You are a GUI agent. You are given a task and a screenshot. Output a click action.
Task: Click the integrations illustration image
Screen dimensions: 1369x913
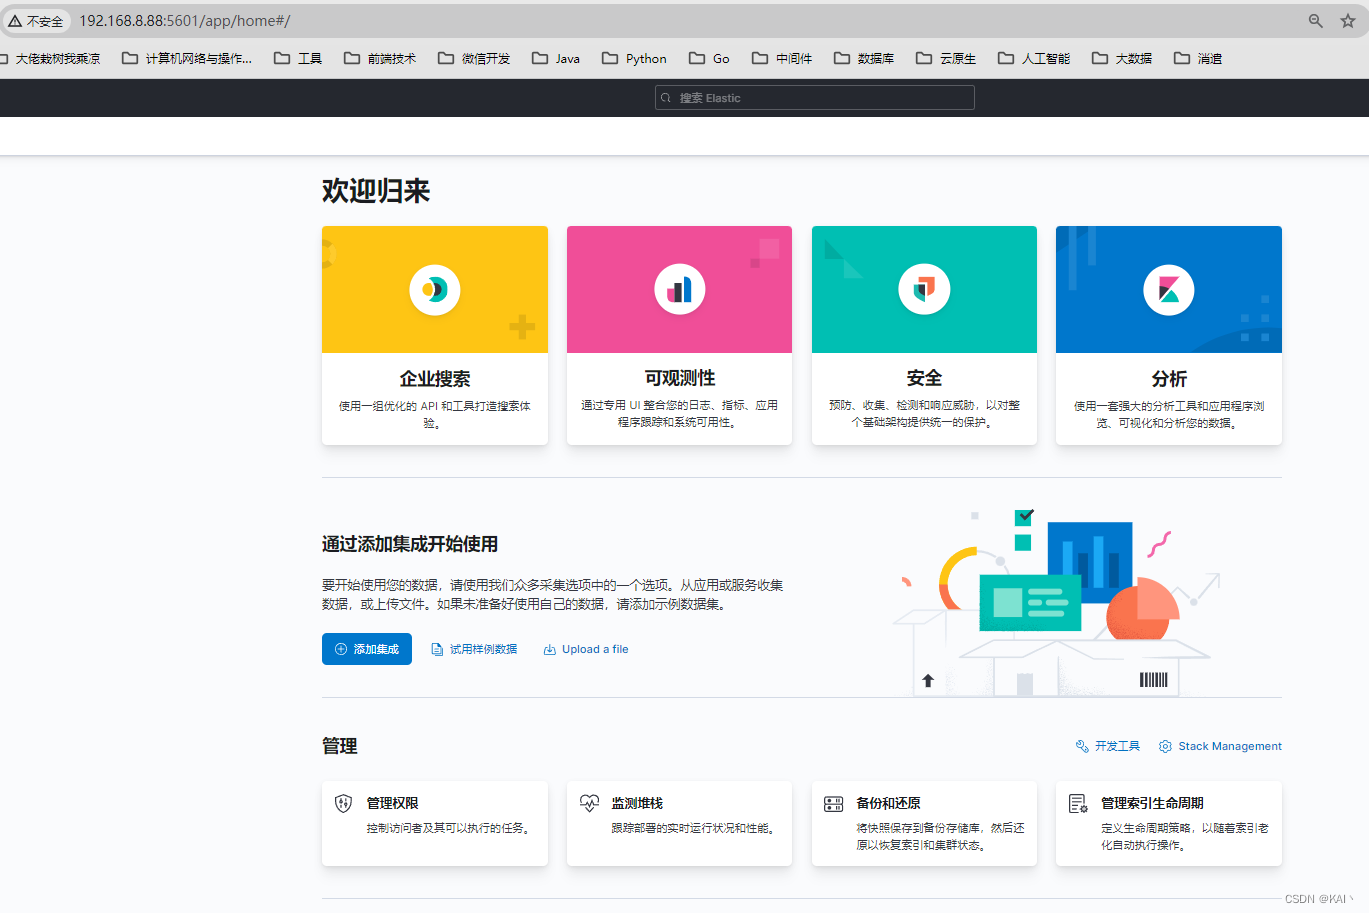(x=1058, y=603)
